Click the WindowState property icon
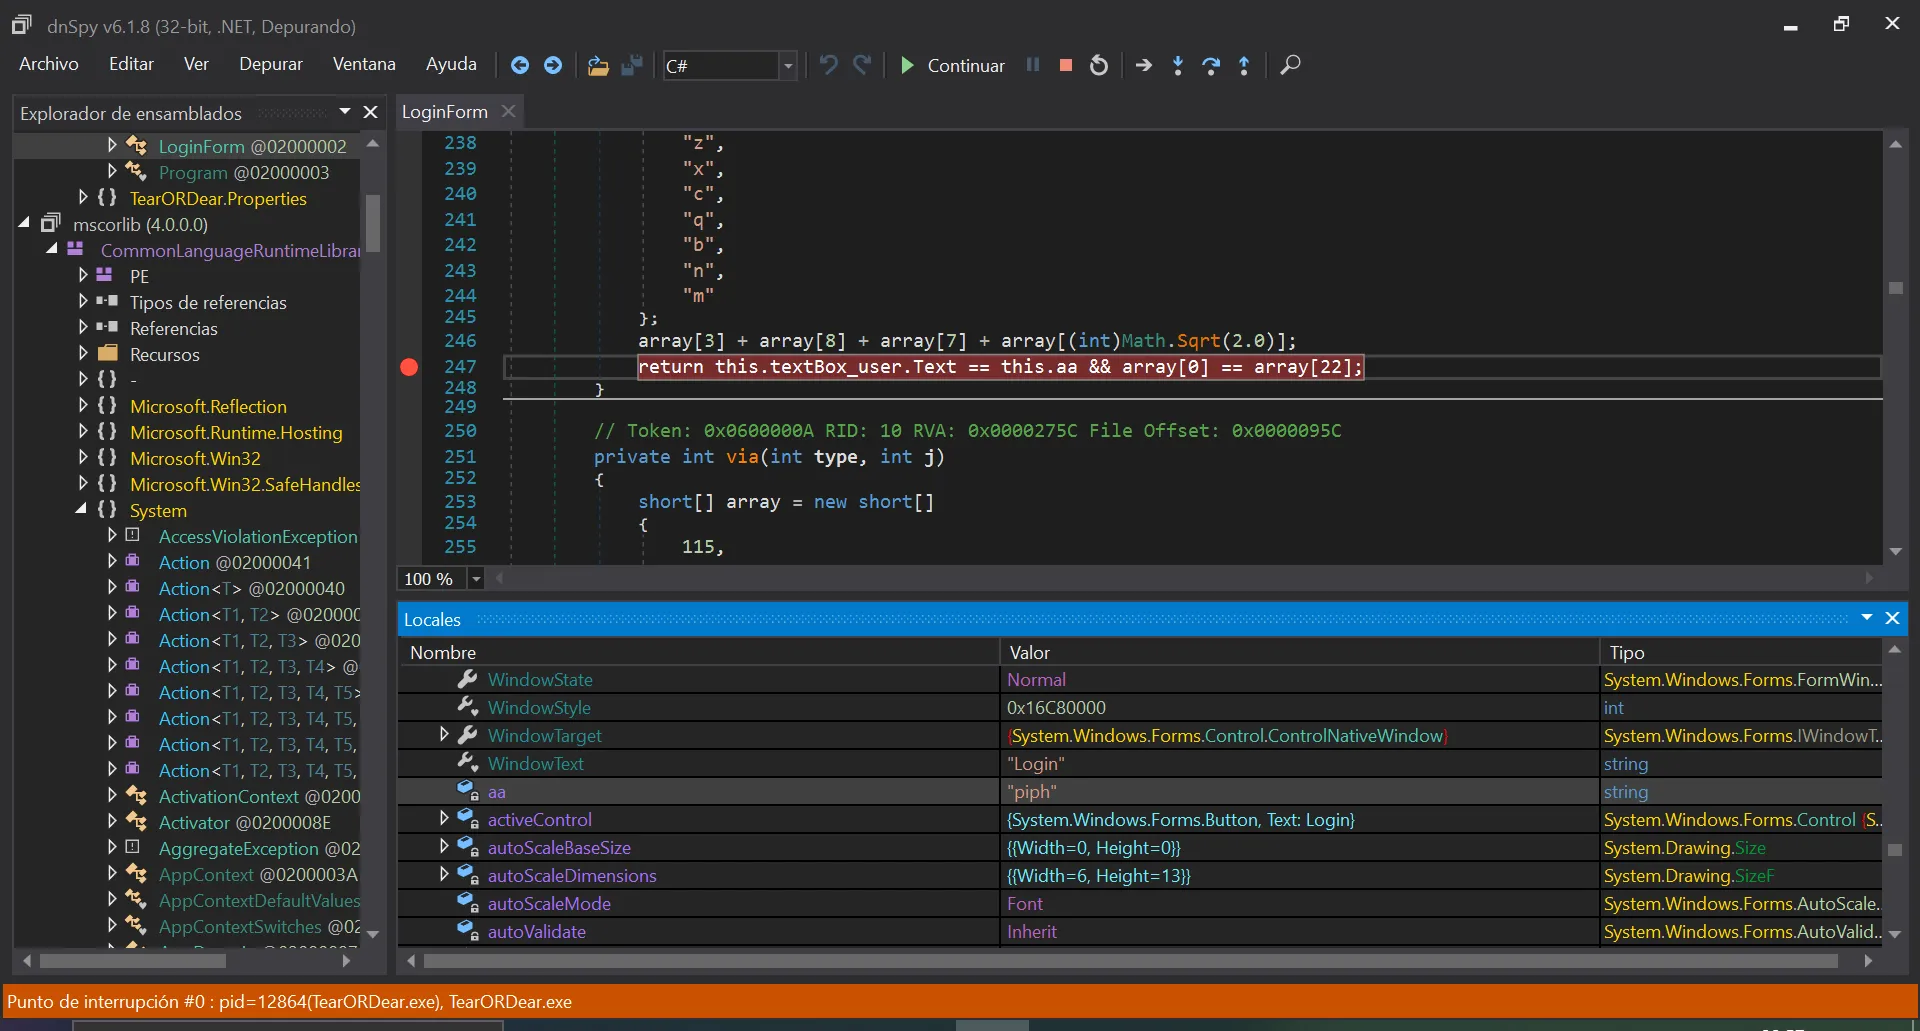1920x1031 pixels. point(467,679)
